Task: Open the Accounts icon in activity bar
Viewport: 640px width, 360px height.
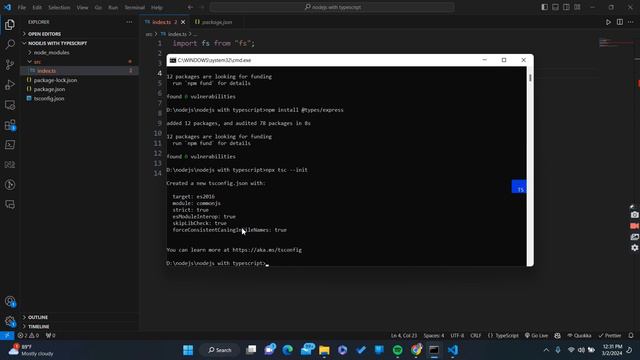Action: coord(10,302)
